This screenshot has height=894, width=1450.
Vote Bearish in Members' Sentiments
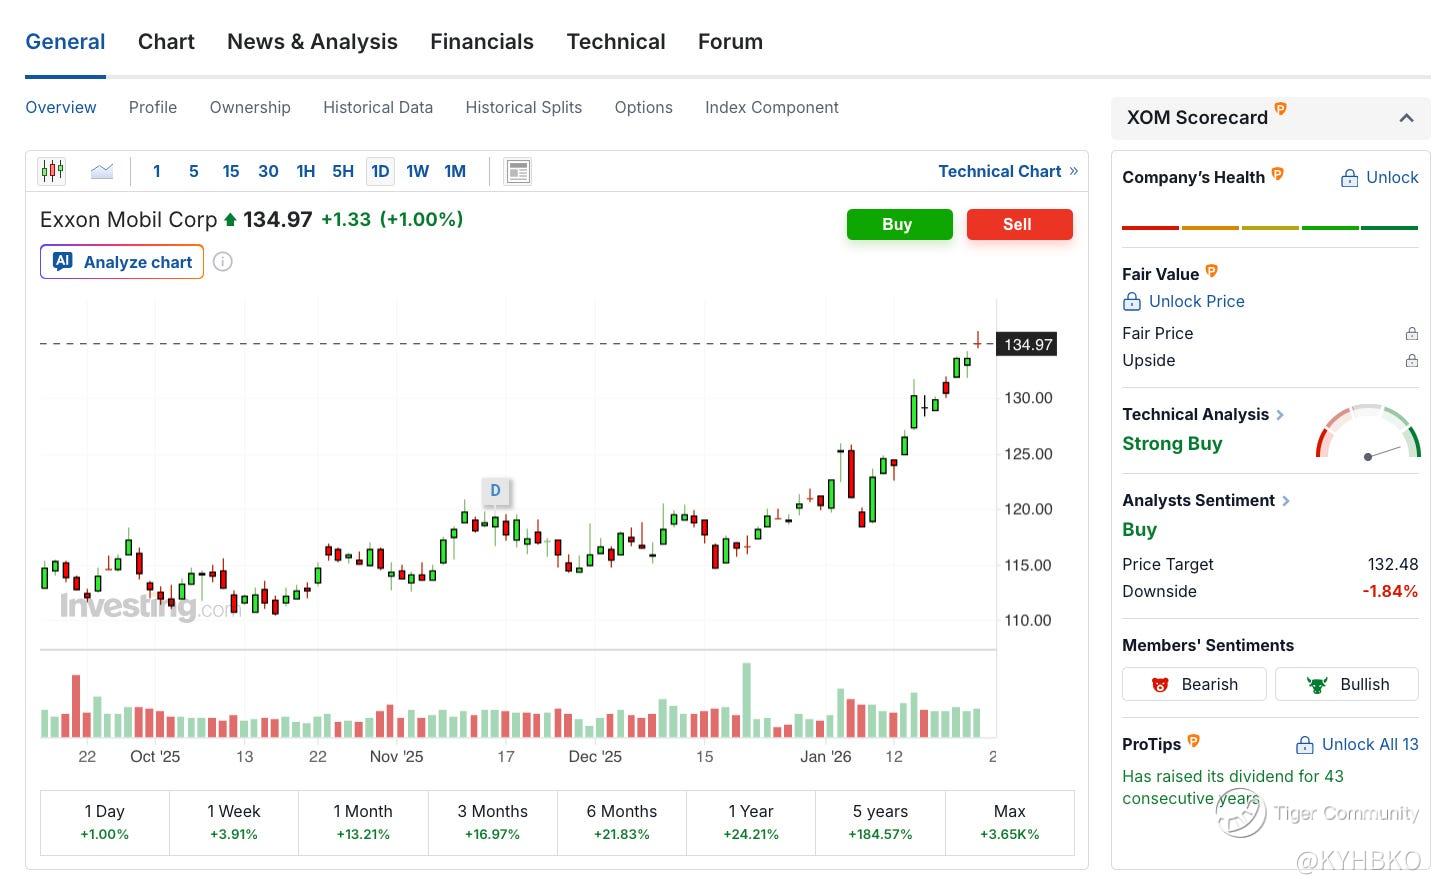pos(1194,684)
